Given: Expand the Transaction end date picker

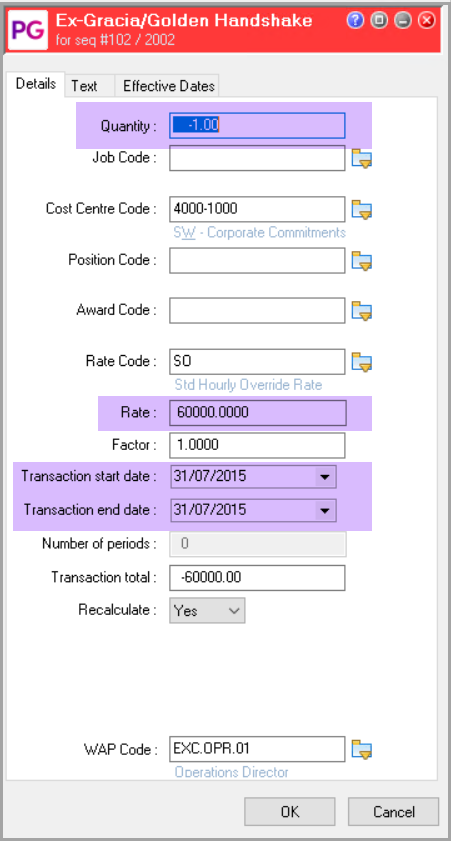Looking at the screenshot, I should click(x=324, y=511).
